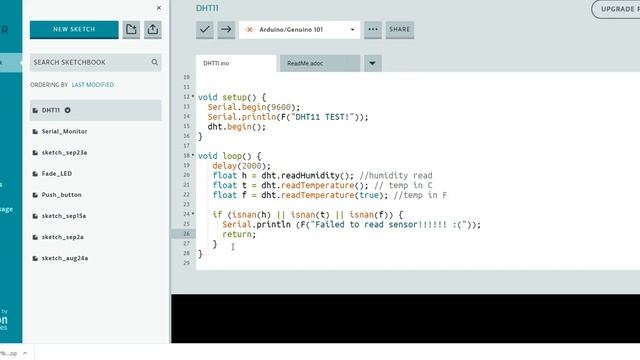640x360 pixels.
Task: Click the sketch_aug24a file icon
Action: pyautogui.click(x=35, y=258)
